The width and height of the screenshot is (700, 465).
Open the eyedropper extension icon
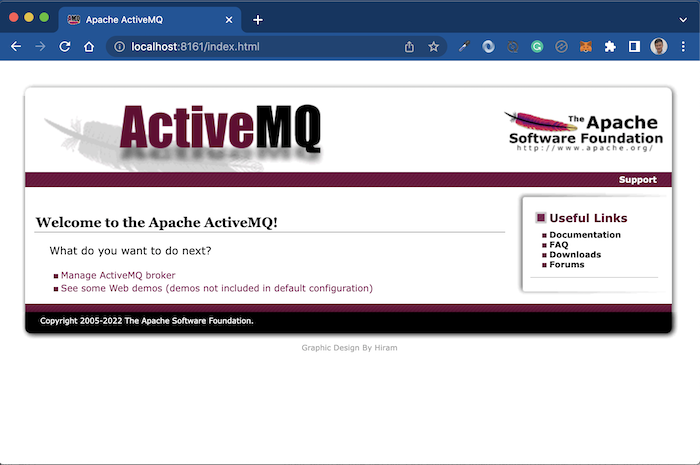click(x=464, y=46)
